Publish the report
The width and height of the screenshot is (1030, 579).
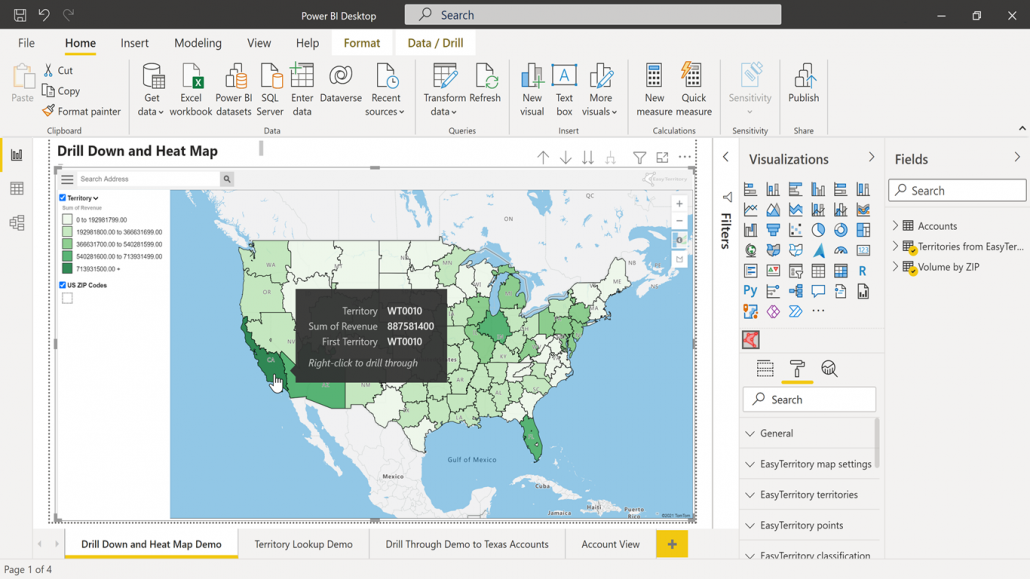pyautogui.click(x=803, y=83)
